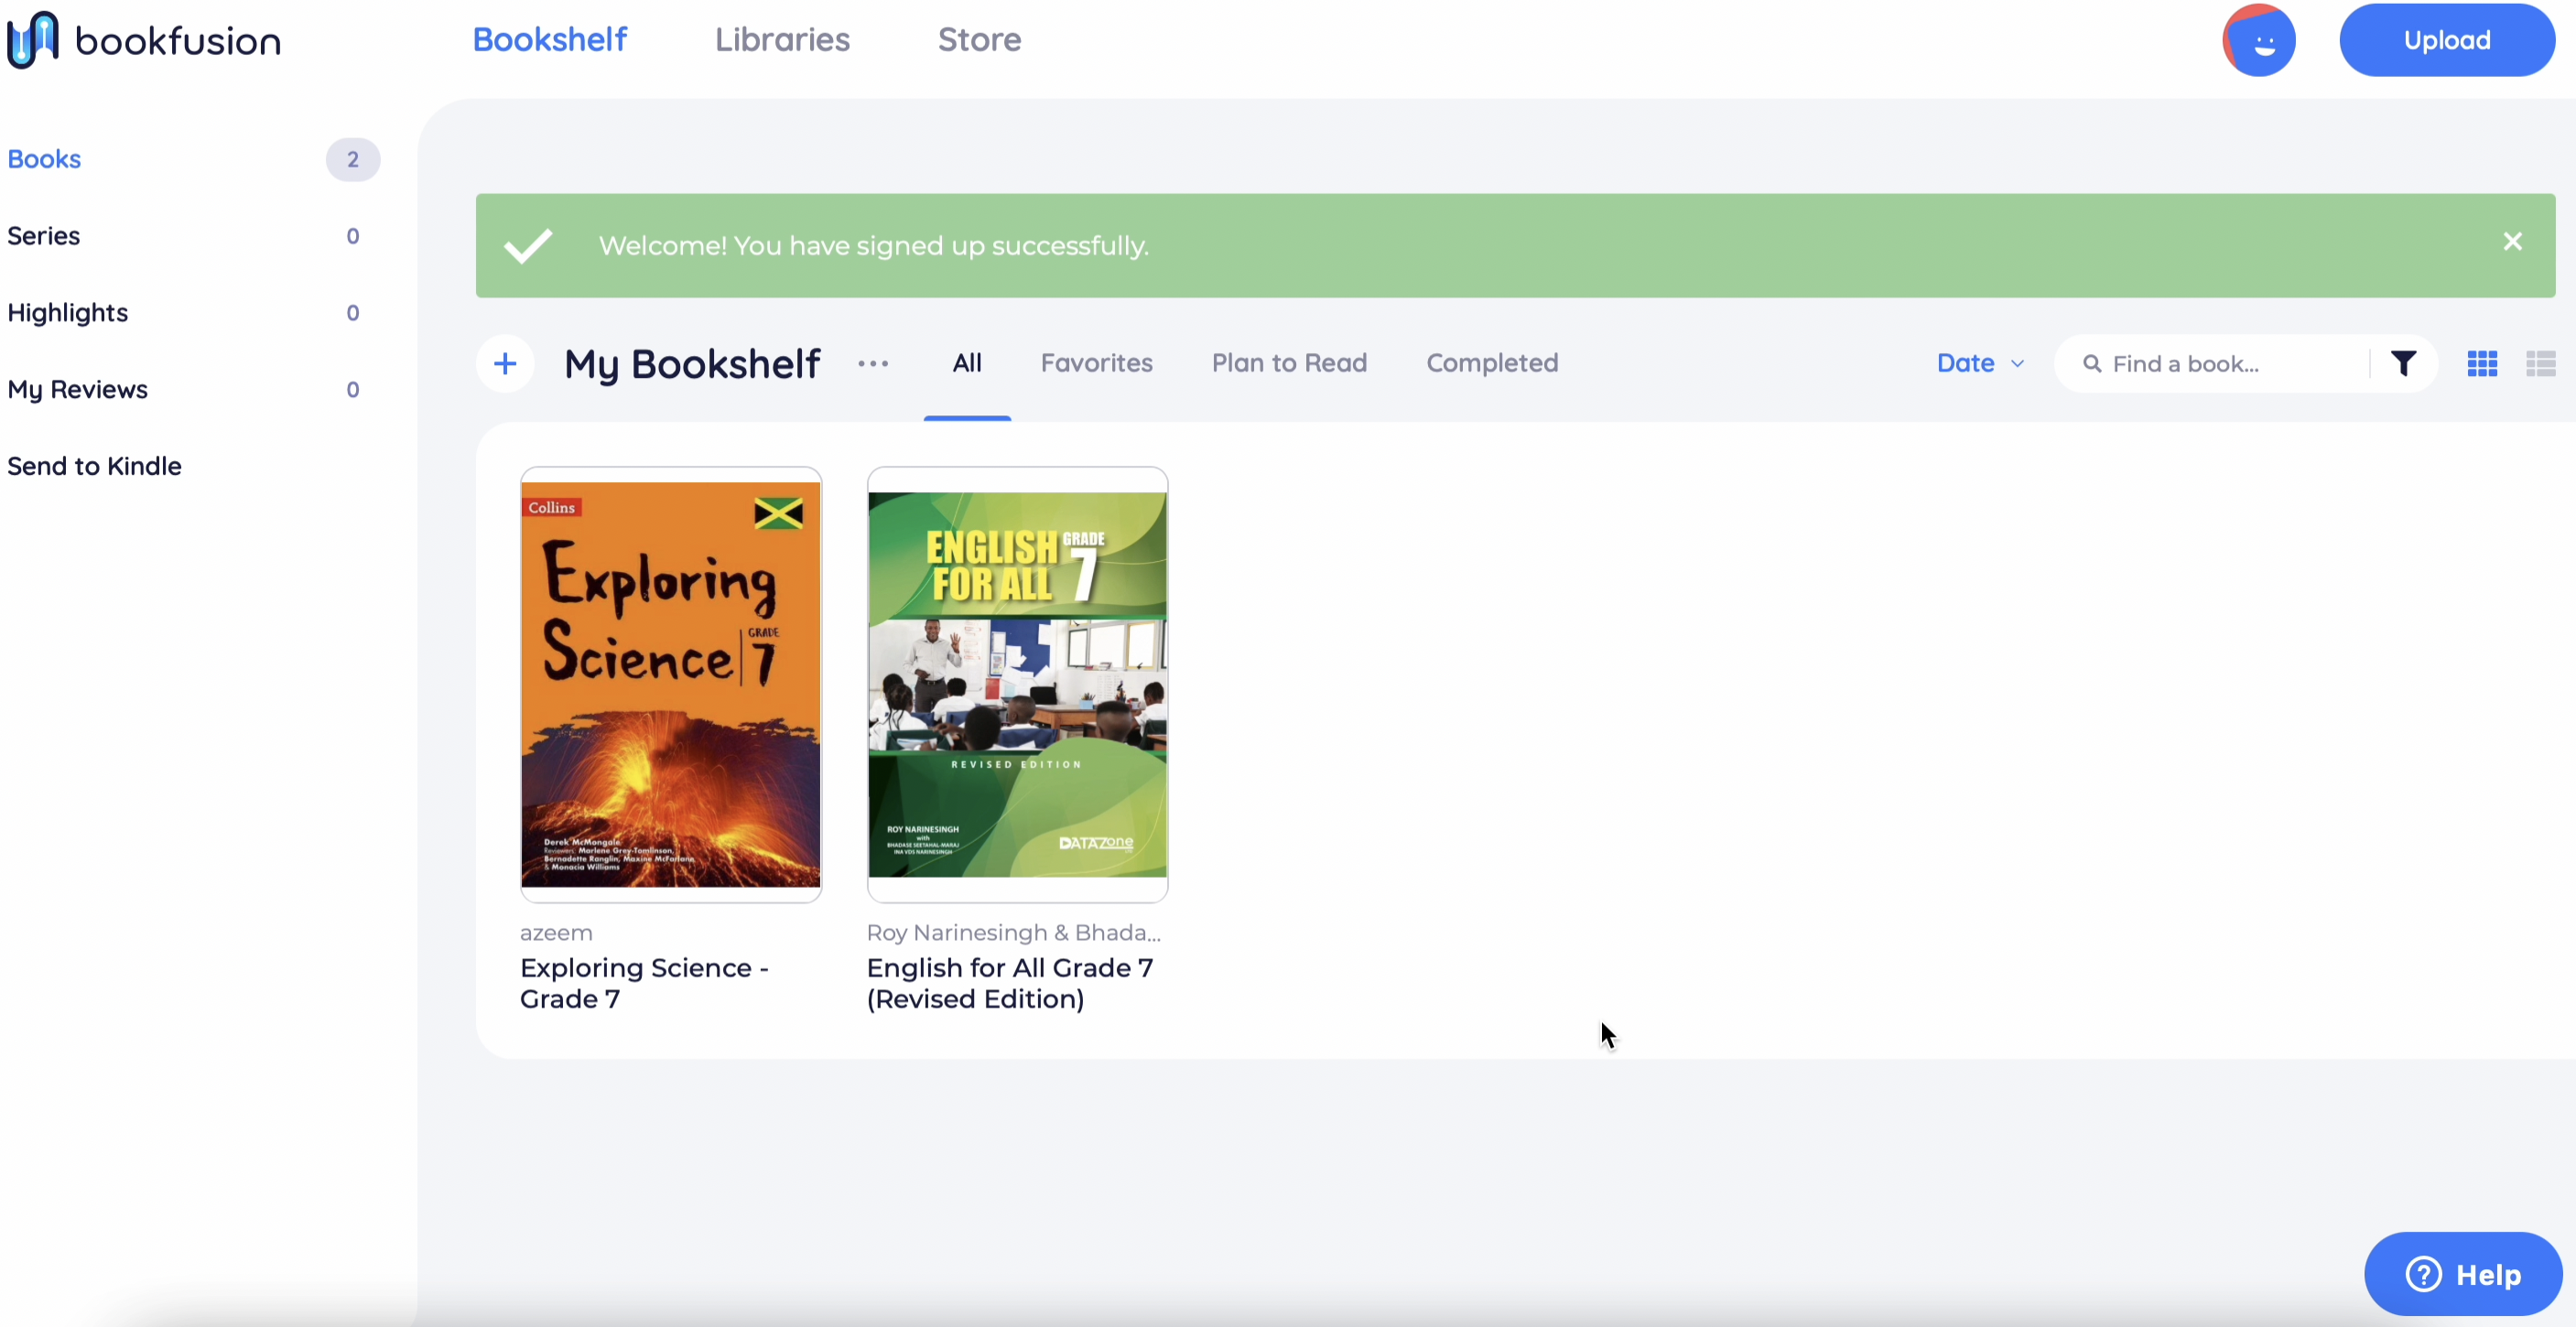Open the Store nav tab

click(980, 40)
